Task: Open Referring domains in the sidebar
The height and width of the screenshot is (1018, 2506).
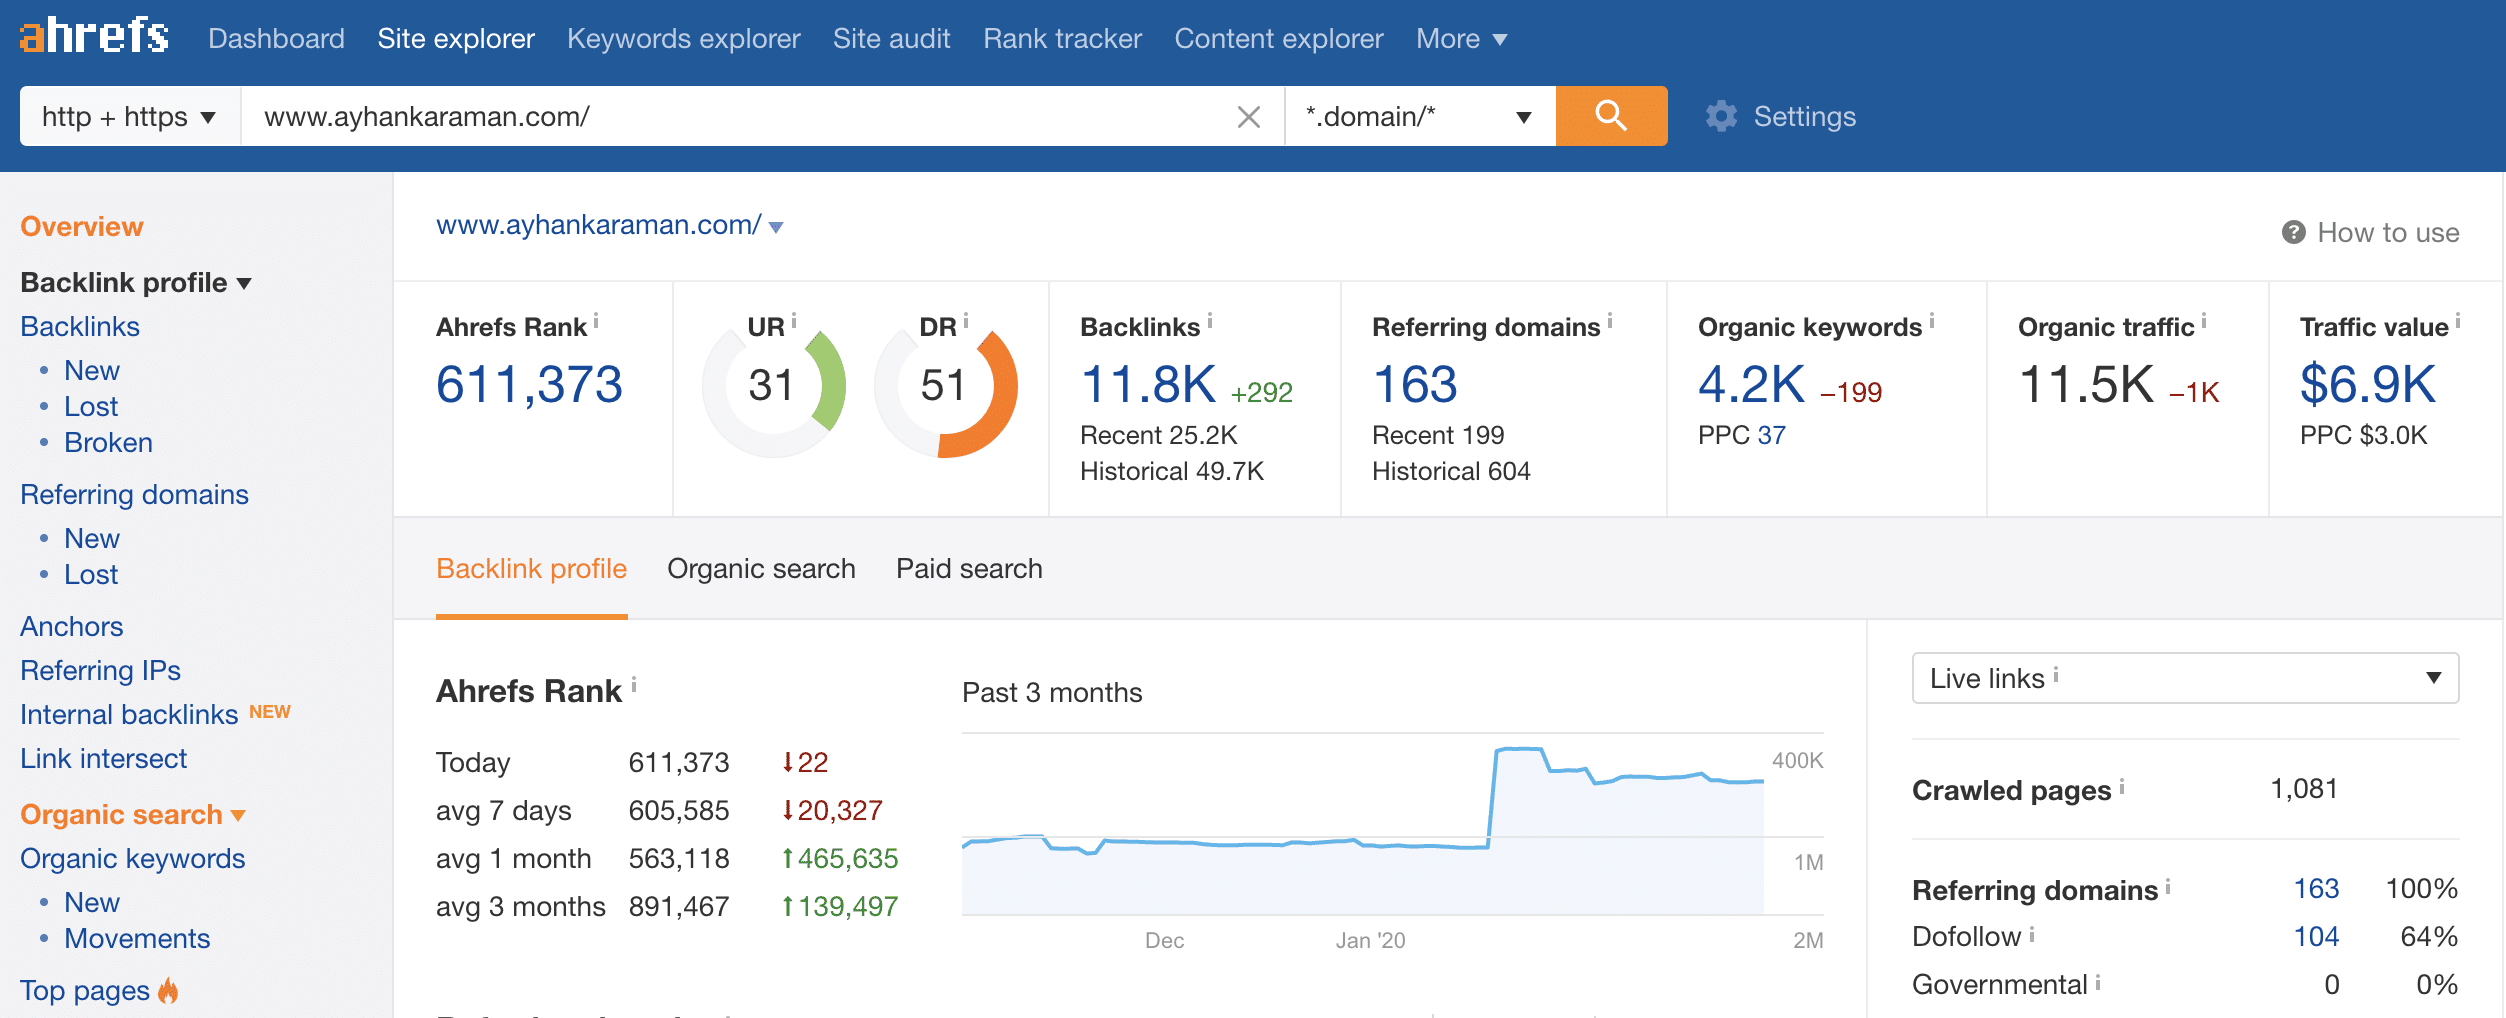Action: (134, 494)
